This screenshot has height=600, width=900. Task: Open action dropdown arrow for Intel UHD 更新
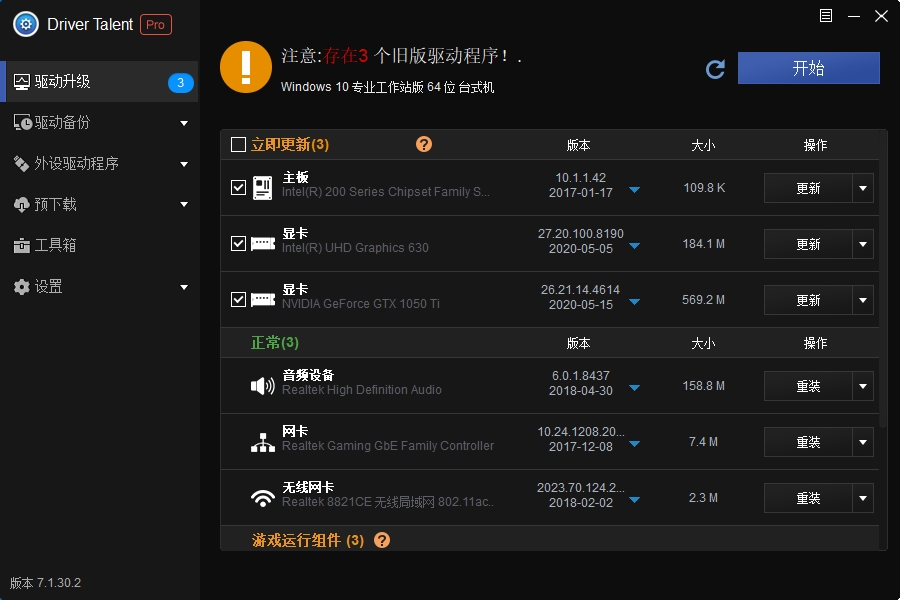point(863,244)
